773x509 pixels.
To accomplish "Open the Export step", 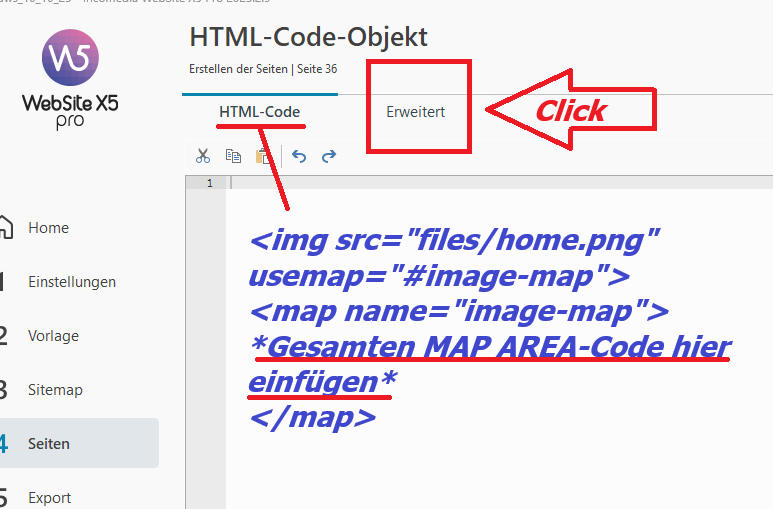I will (x=49, y=498).
